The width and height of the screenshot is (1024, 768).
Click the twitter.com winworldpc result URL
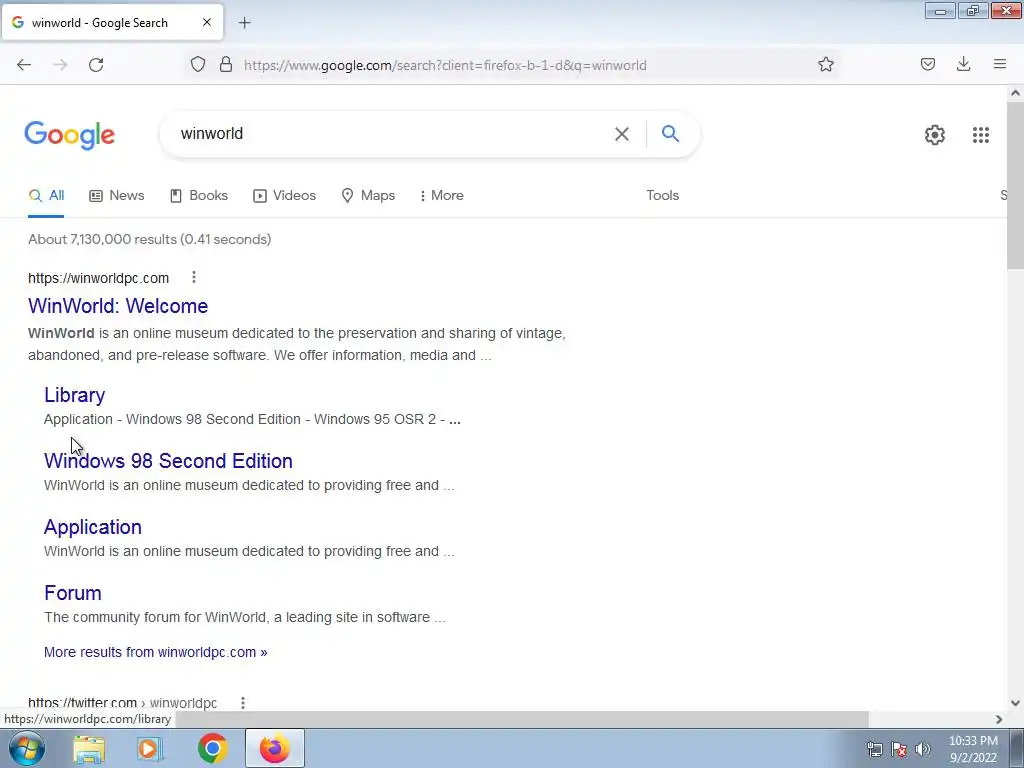point(123,703)
